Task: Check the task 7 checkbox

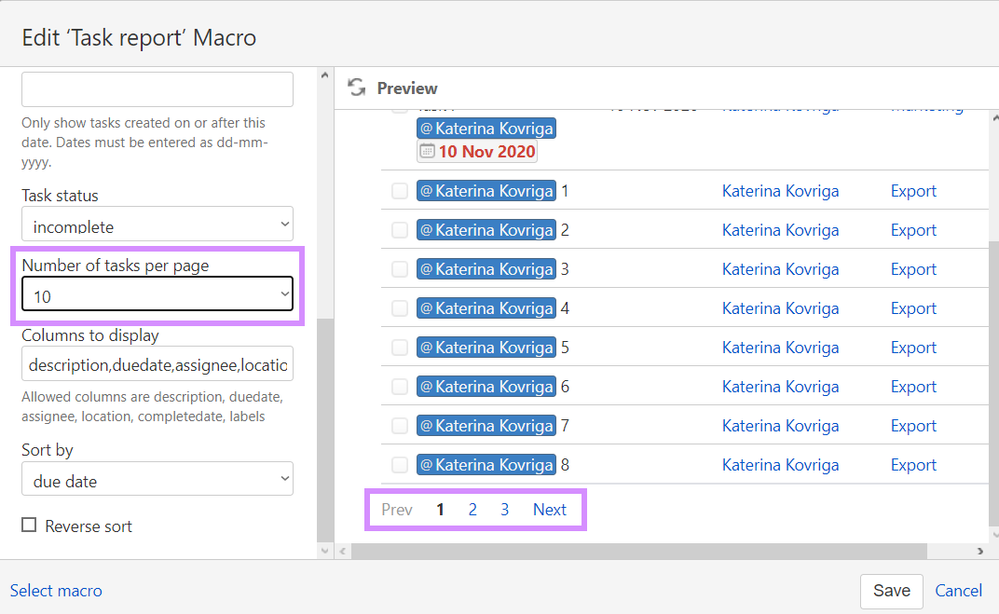Action: click(399, 425)
